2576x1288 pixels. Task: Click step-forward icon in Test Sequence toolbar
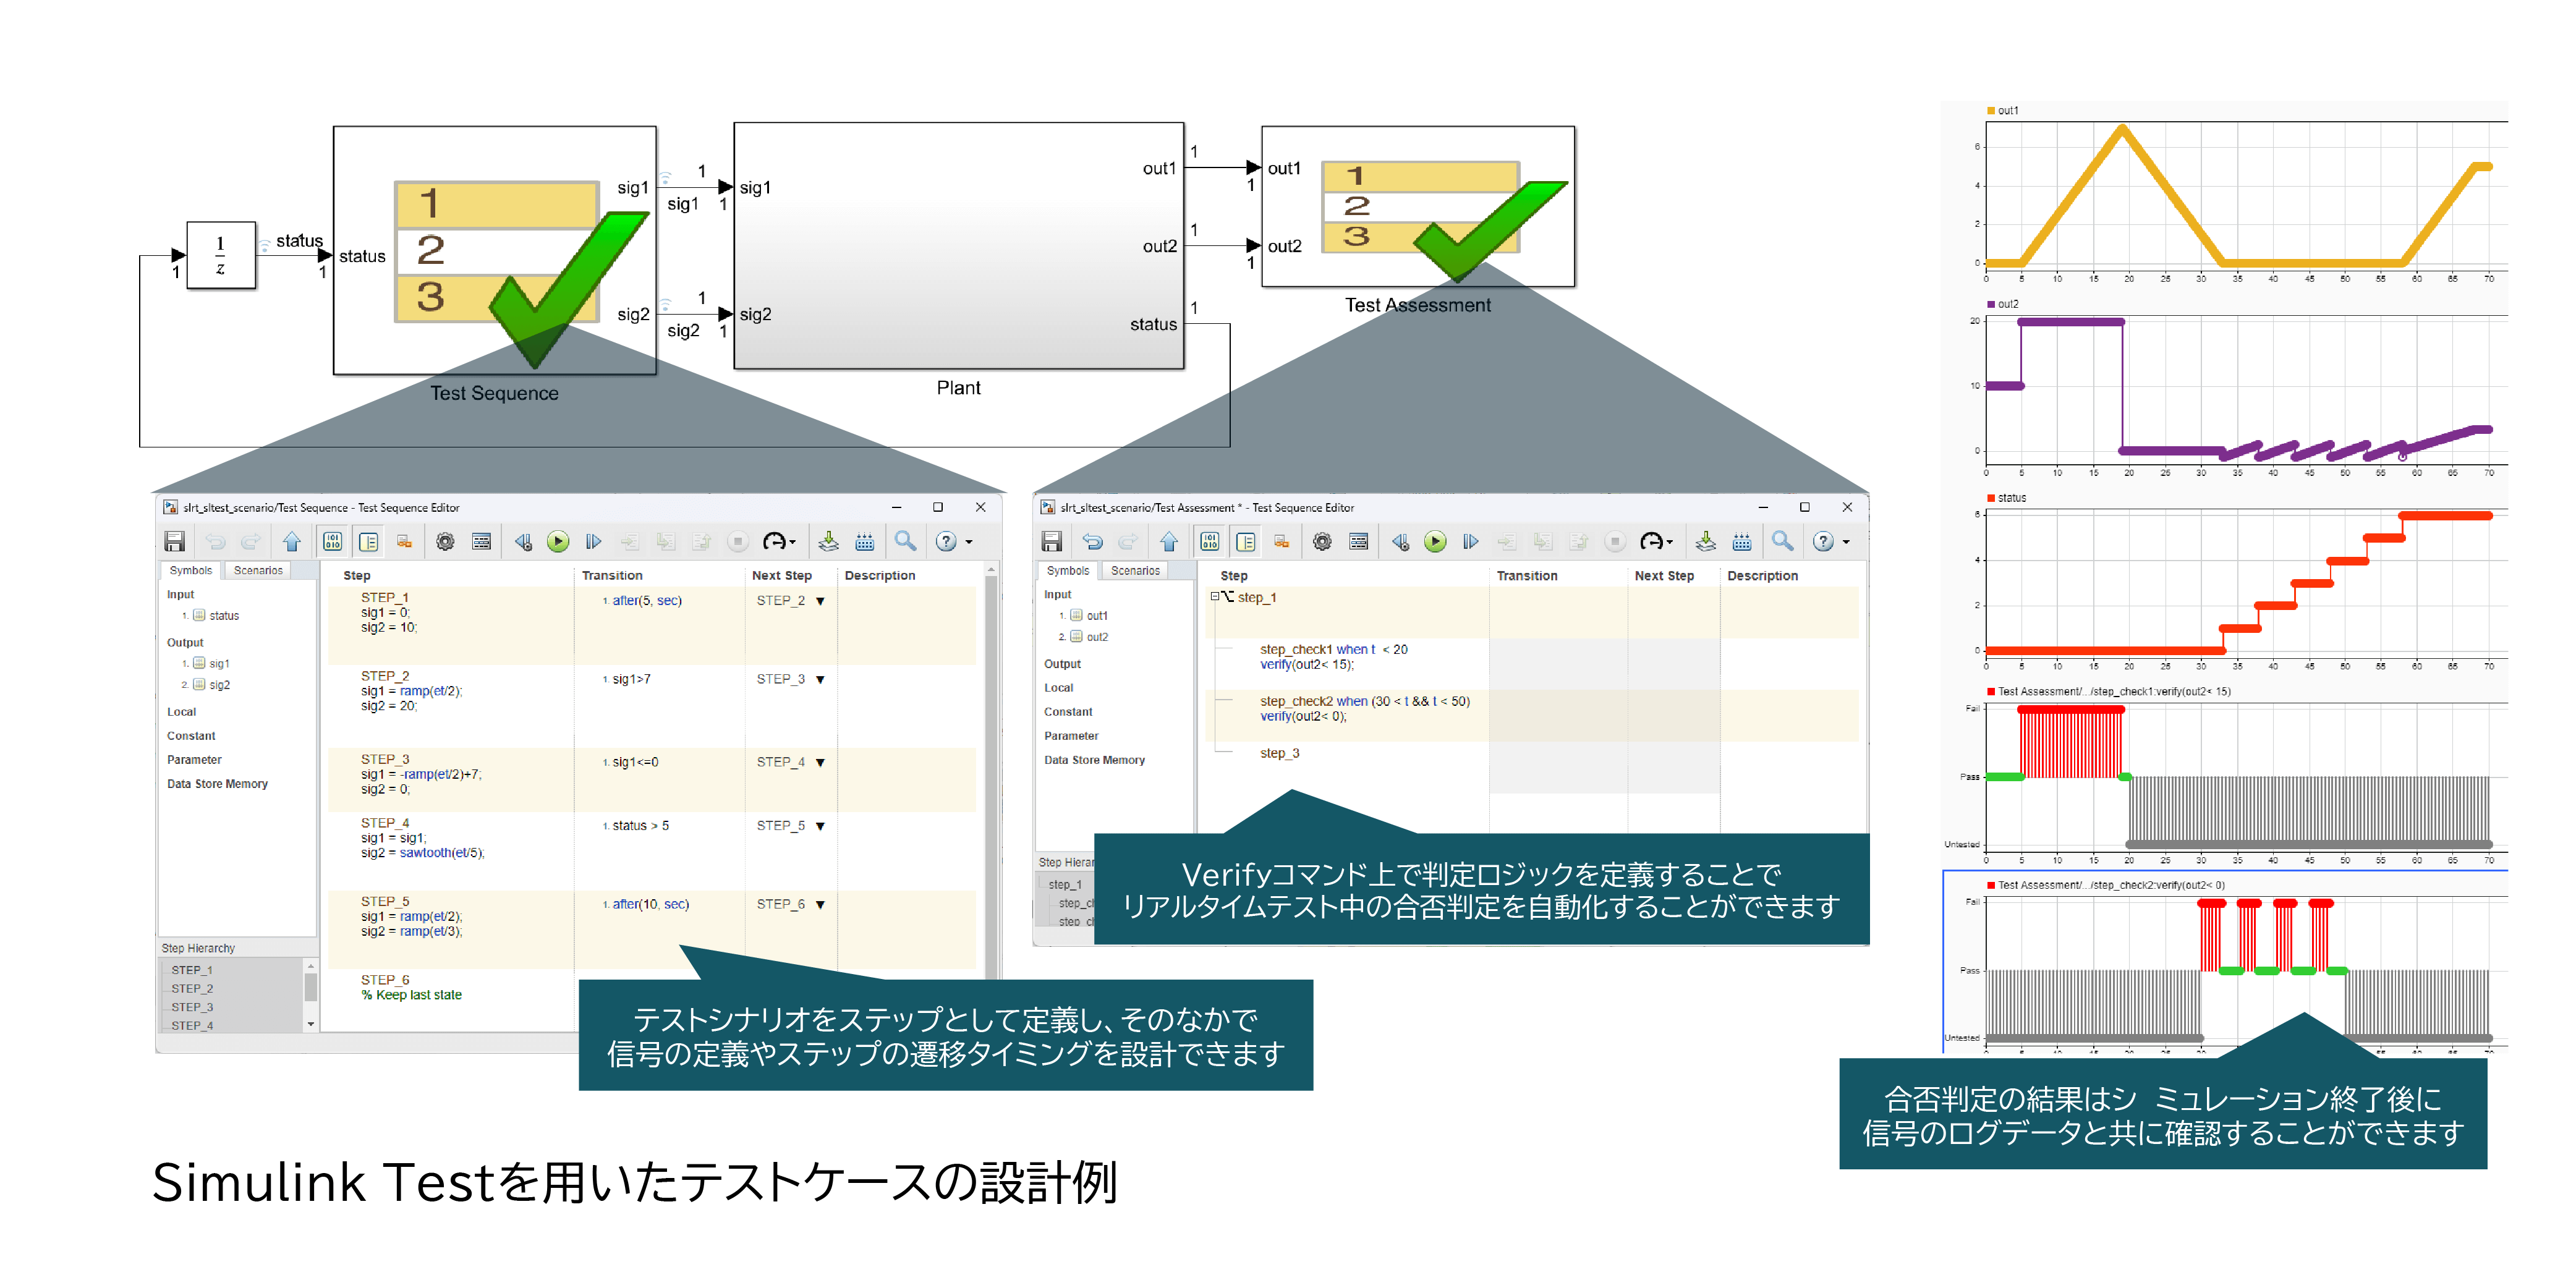pyautogui.click(x=594, y=541)
